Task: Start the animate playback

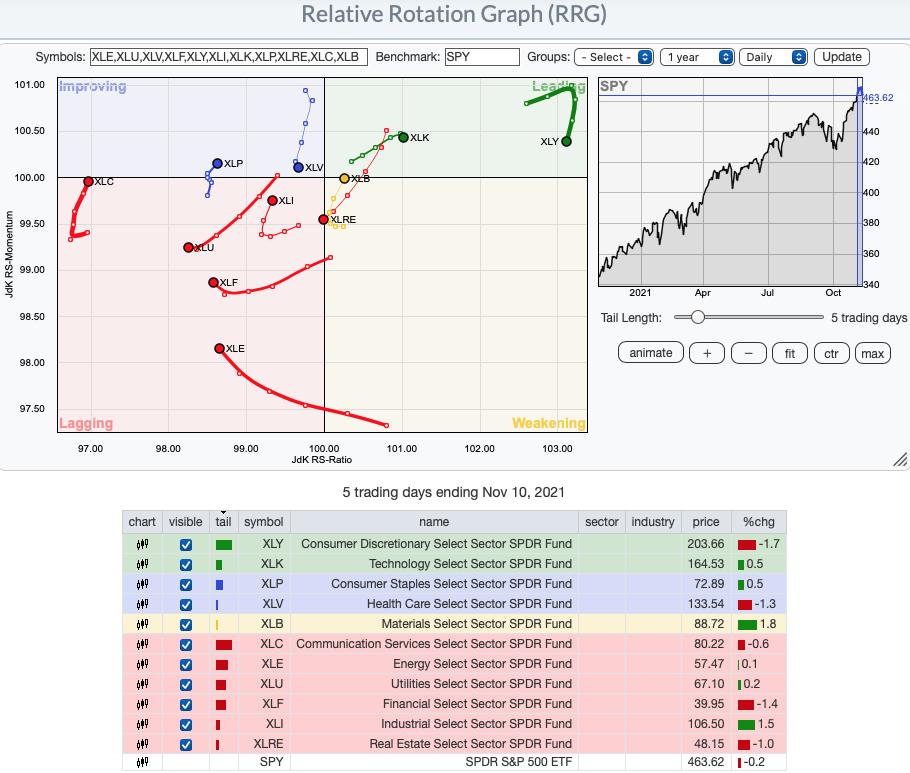Action: (x=651, y=353)
